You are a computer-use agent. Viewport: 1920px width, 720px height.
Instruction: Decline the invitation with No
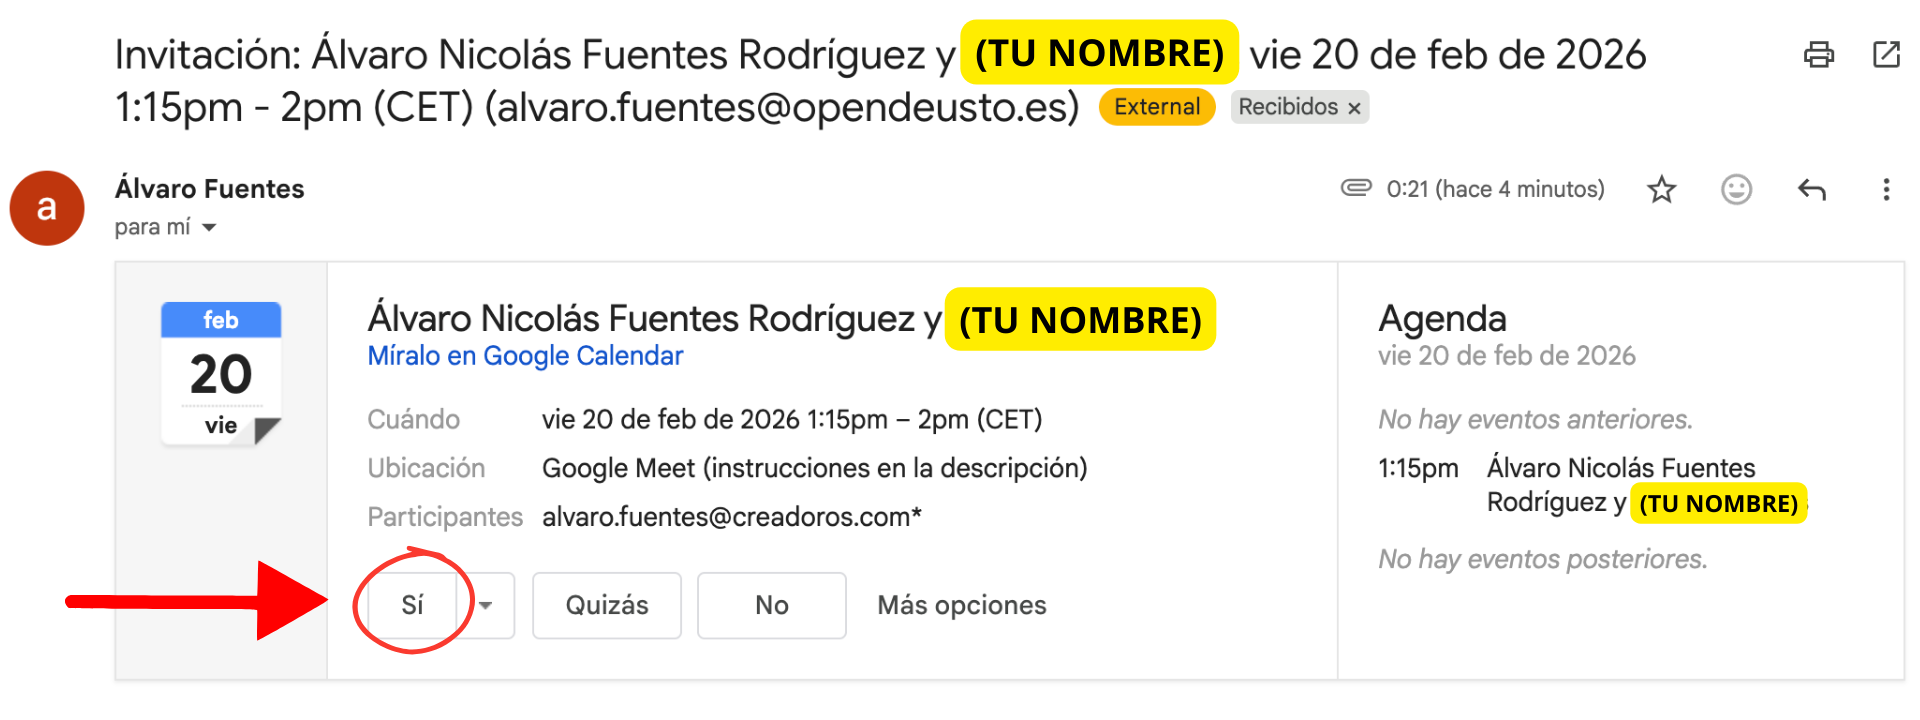click(x=771, y=605)
